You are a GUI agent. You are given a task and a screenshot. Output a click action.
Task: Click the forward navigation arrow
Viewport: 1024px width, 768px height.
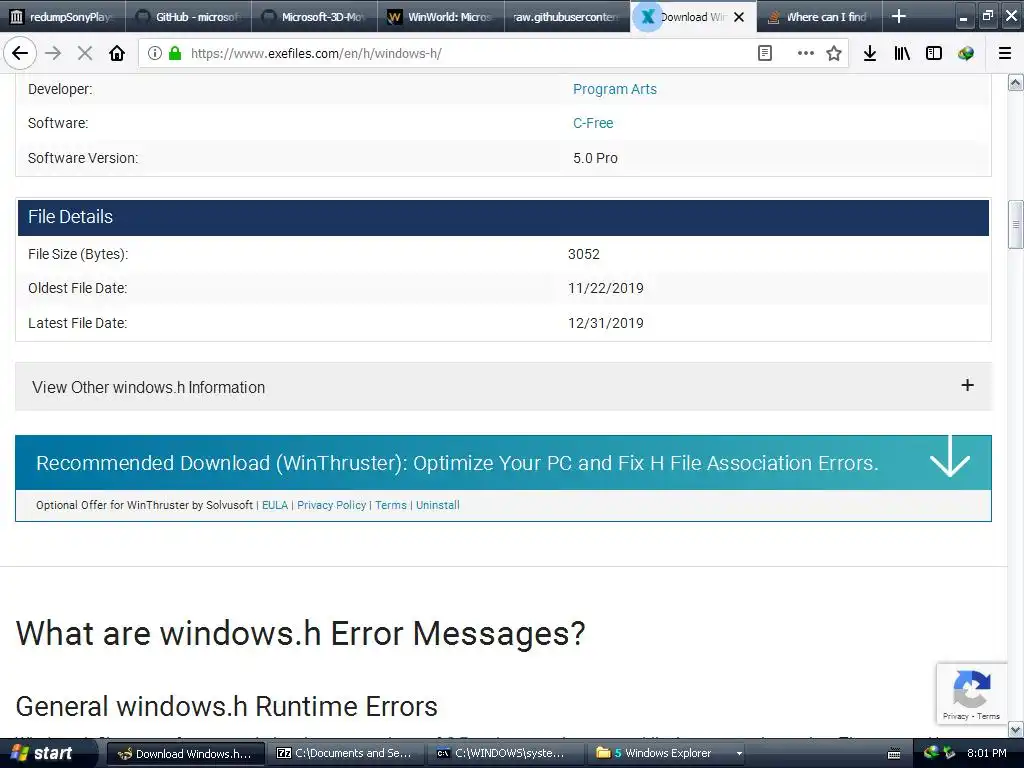coord(54,54)
